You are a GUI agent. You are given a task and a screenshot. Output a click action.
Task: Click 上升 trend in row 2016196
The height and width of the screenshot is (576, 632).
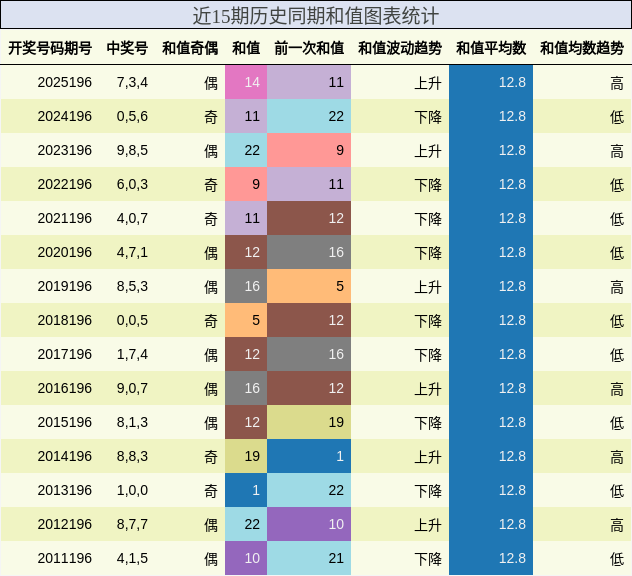(x=428, y=389)
